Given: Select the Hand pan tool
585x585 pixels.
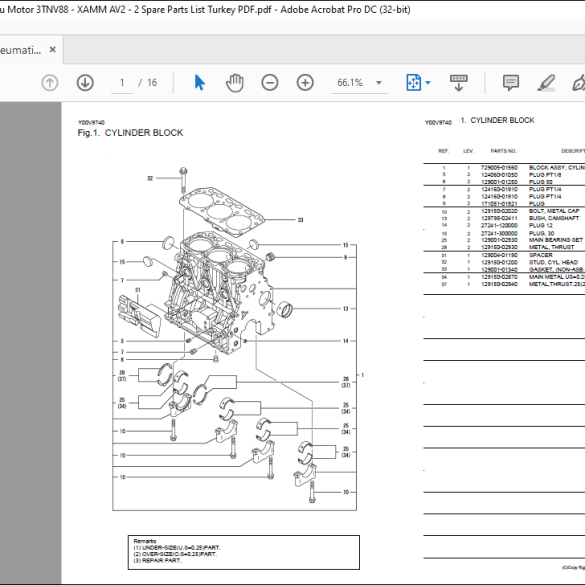Looking at the screenshot, I should (235, 82).
